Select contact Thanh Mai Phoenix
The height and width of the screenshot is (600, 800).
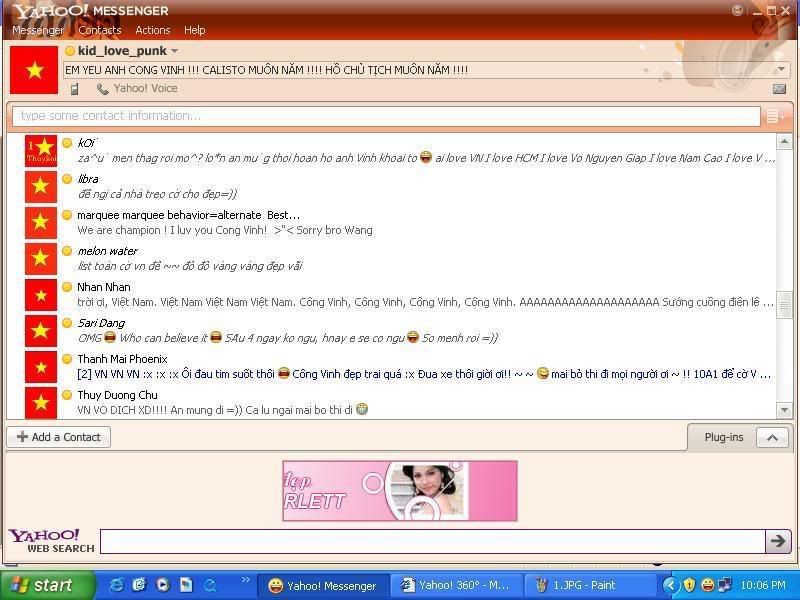[x=122, y=359]
